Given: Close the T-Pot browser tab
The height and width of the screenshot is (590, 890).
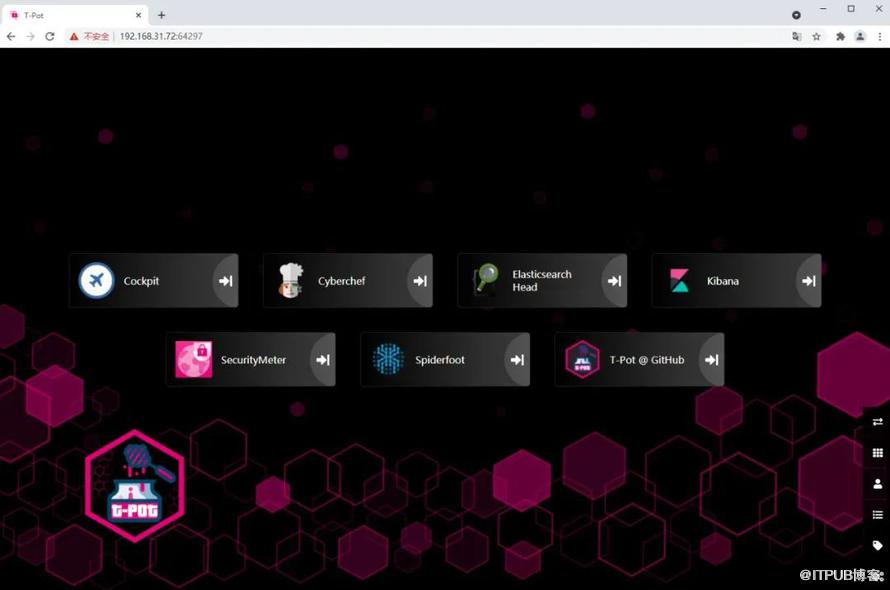Looking at the screenshot, I should tap(138, 15).
